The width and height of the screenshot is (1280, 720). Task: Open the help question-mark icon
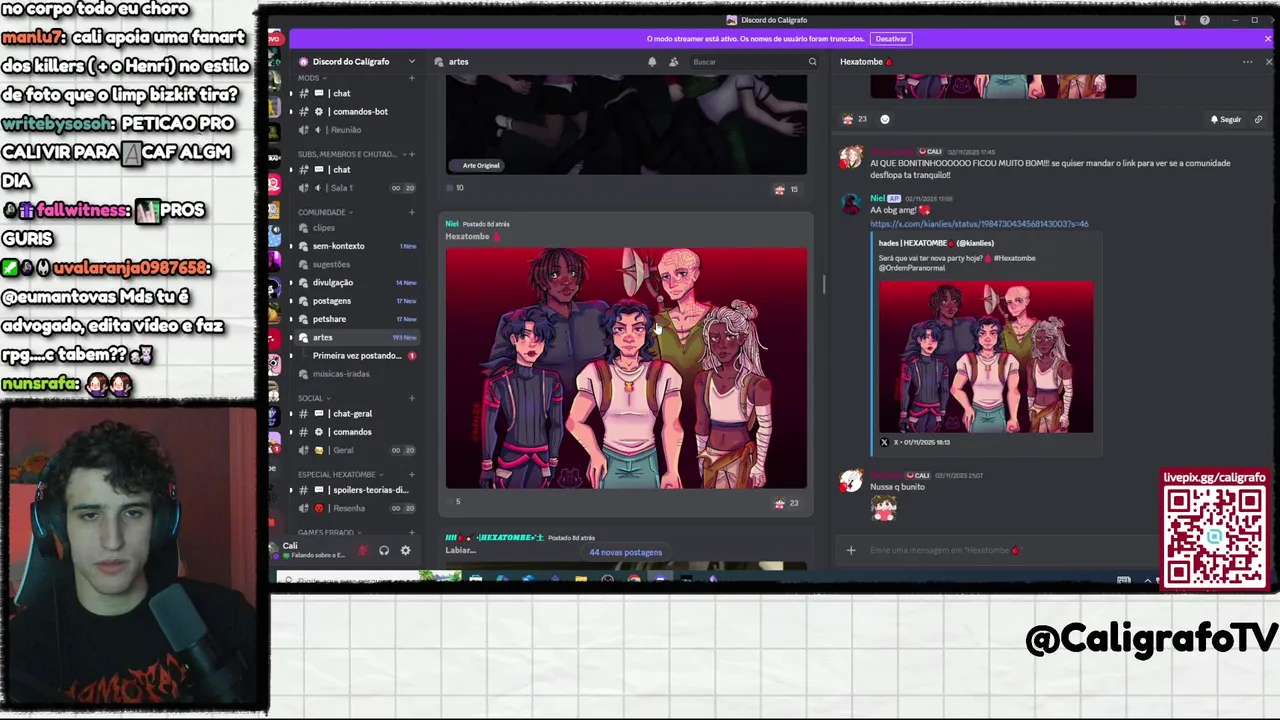[x=1204, y=20]
